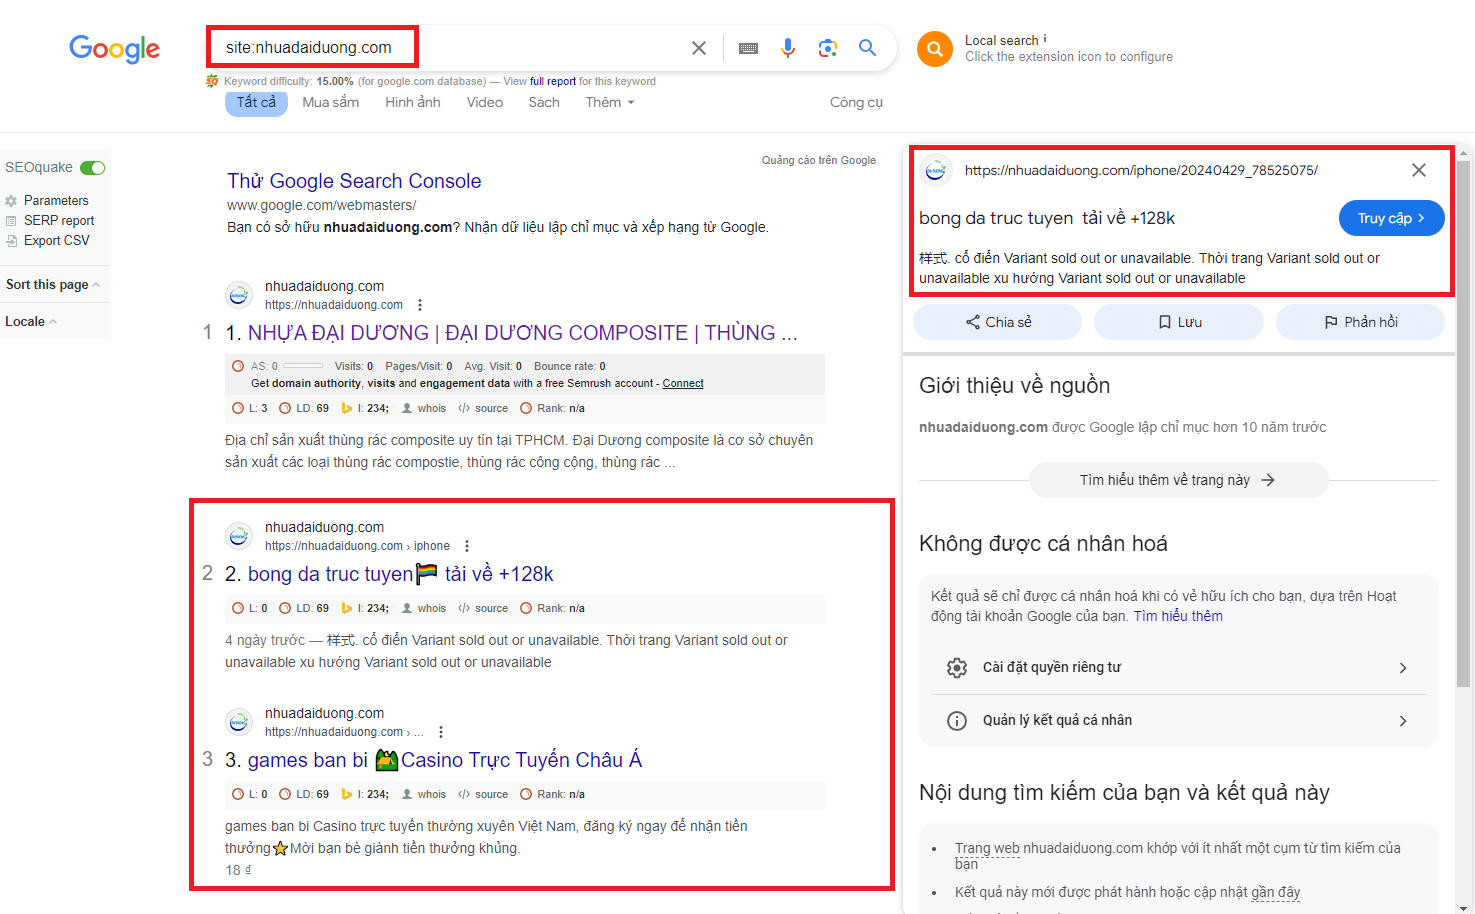Export results using Export CSV
Image resolution: width=1475 pixels, height=914 pixels.
pyautogui.click(x=56, y=240)
